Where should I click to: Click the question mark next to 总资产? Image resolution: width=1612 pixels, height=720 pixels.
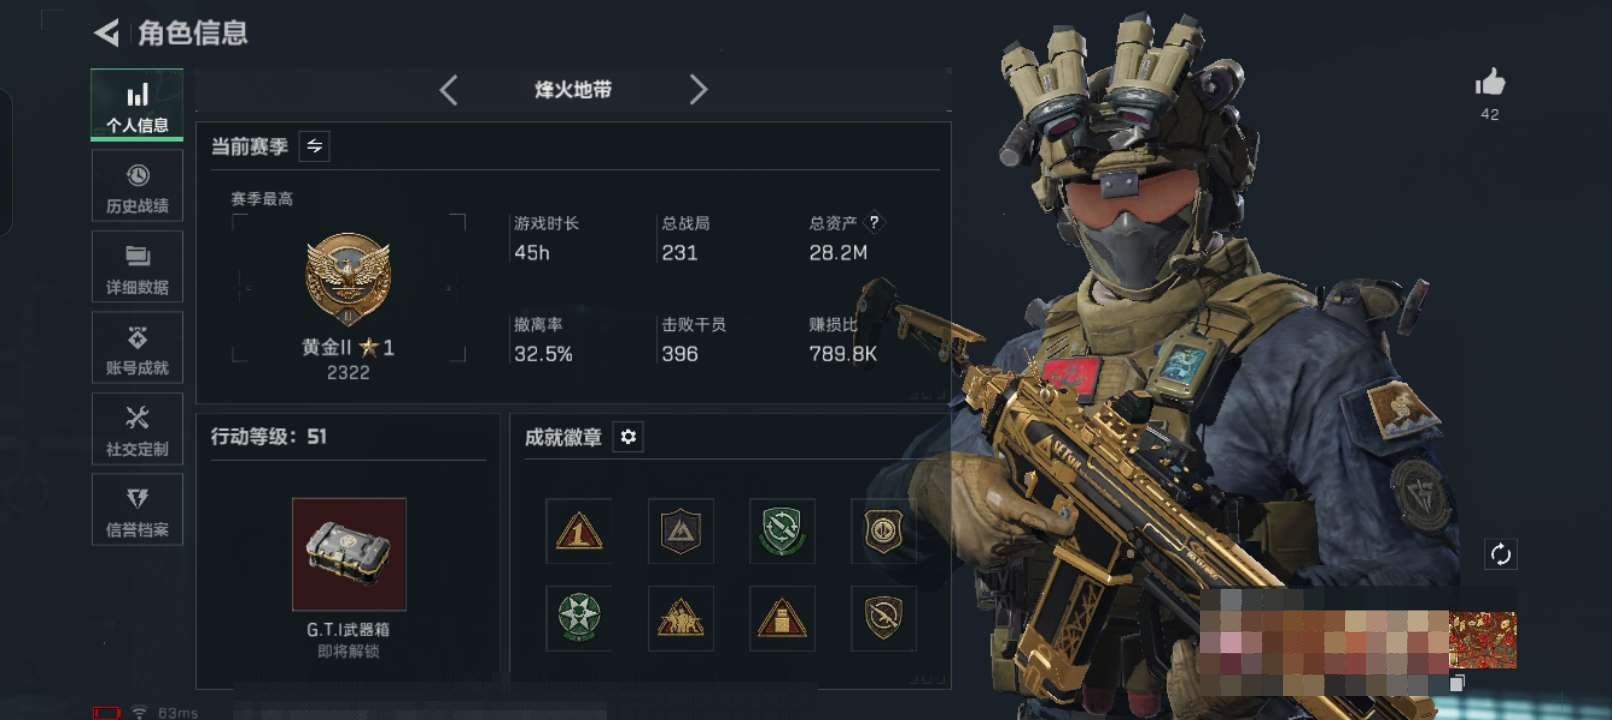(x=874, y=223)
